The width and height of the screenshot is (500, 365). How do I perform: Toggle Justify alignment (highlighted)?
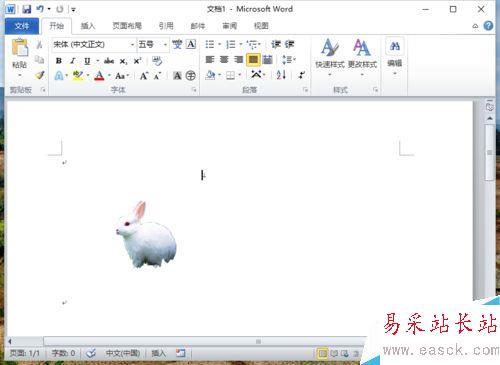(x=253, y=60)
